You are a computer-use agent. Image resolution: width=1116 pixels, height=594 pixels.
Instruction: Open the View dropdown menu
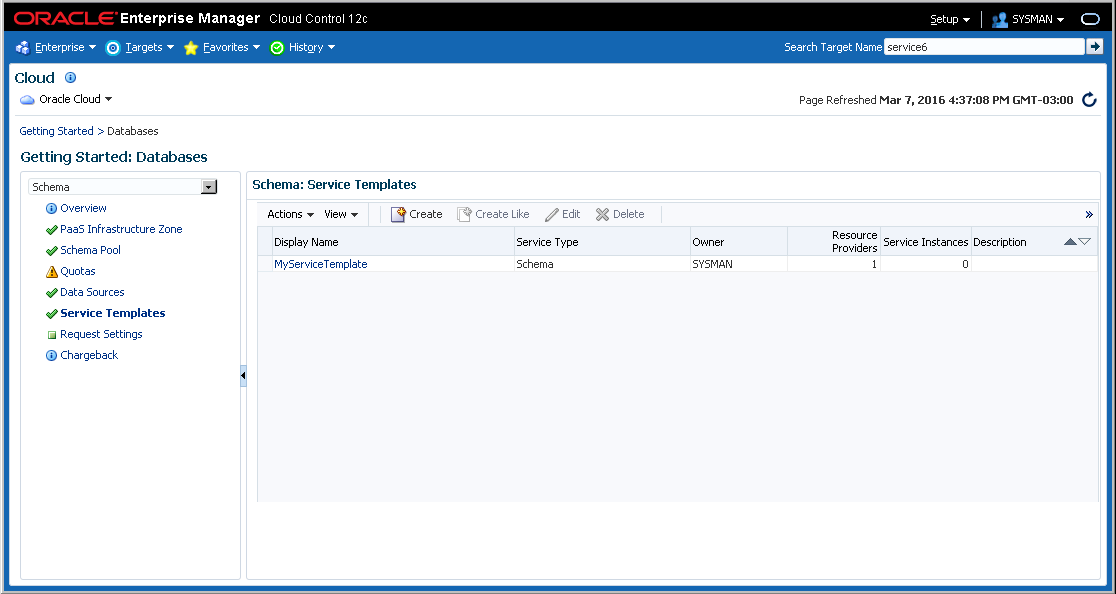[x=342, y=214]
